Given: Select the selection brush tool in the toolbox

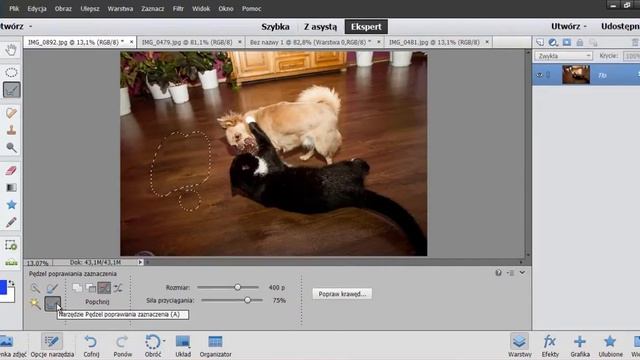Looking at the screenshot, I should click(x=11, y=90).
